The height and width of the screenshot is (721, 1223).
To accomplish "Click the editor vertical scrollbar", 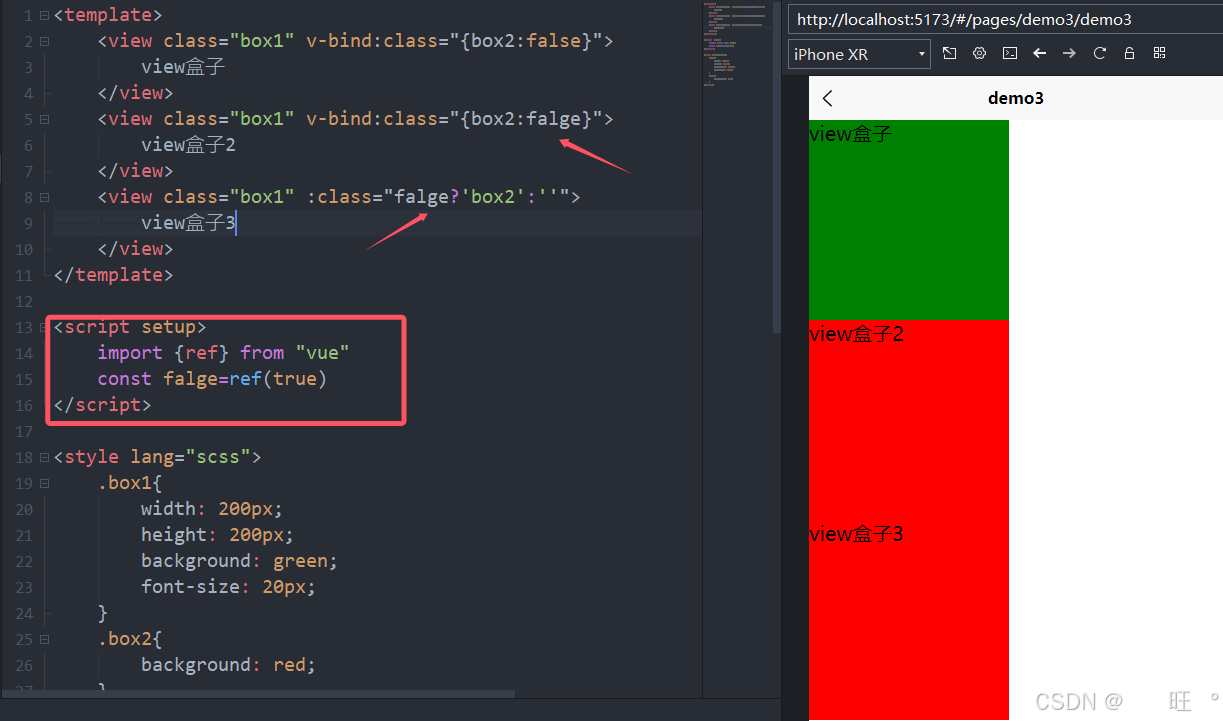I will tap(776, 167).
